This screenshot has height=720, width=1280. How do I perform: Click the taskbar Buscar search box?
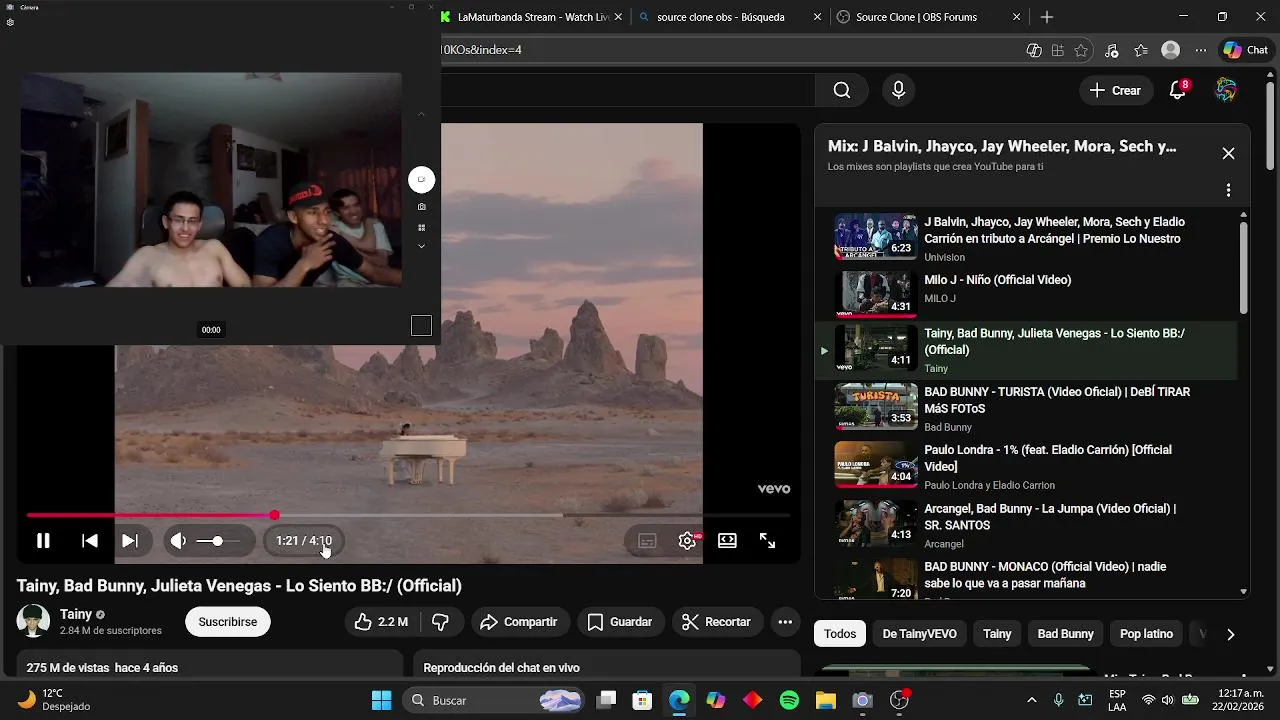coord(494,700)
